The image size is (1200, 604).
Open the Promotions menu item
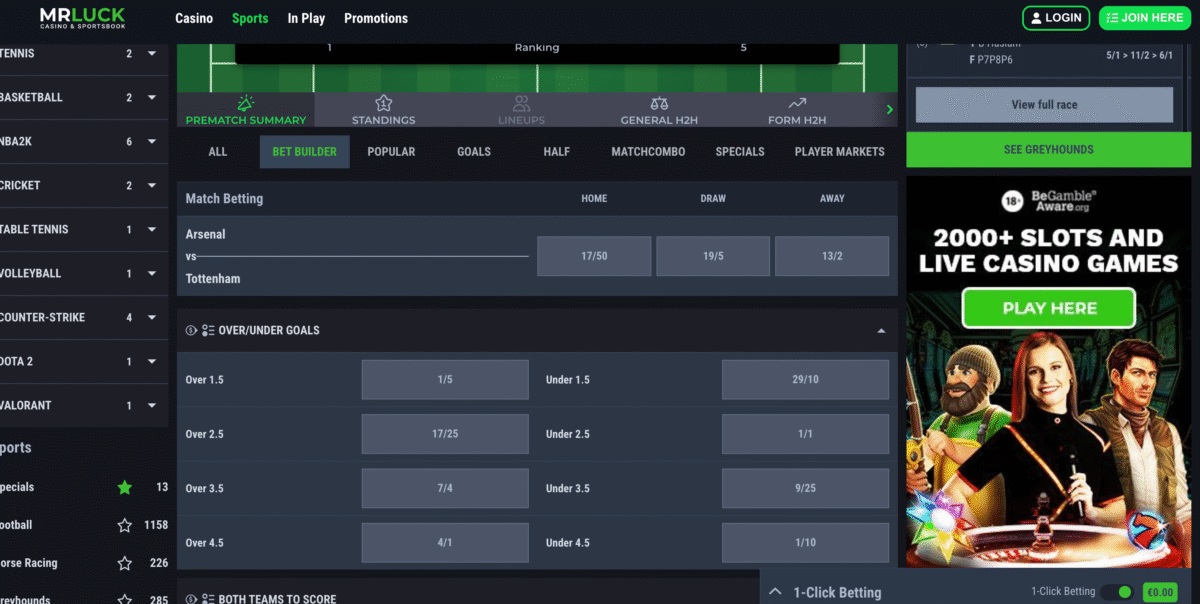coord(376,18)
